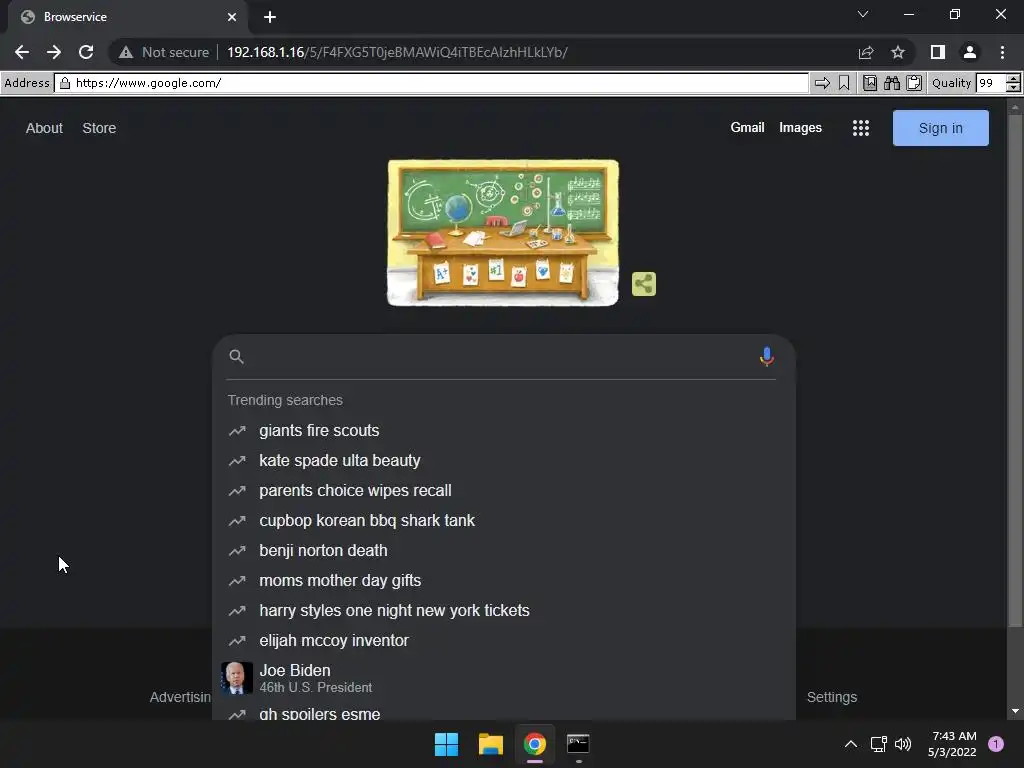Open the Chrome tab search chevron
This screenshot has height=768, width=1024.
863,14
